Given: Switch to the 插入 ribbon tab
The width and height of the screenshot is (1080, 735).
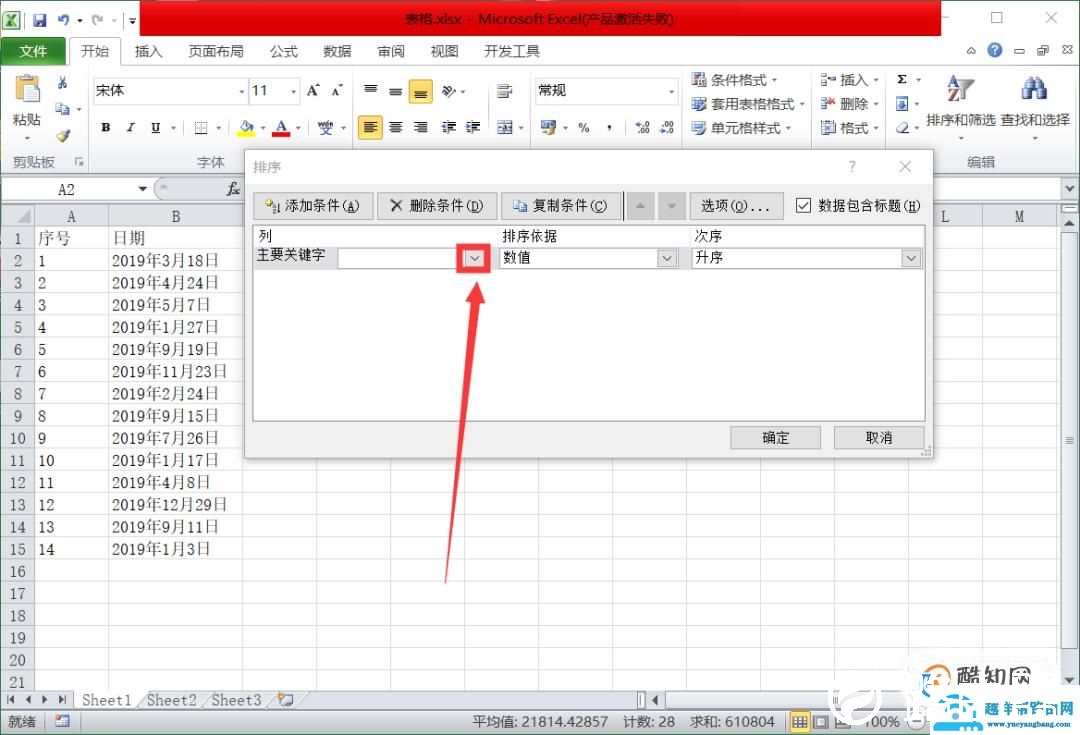Looking at the screenshot, I should click(148, 51).
